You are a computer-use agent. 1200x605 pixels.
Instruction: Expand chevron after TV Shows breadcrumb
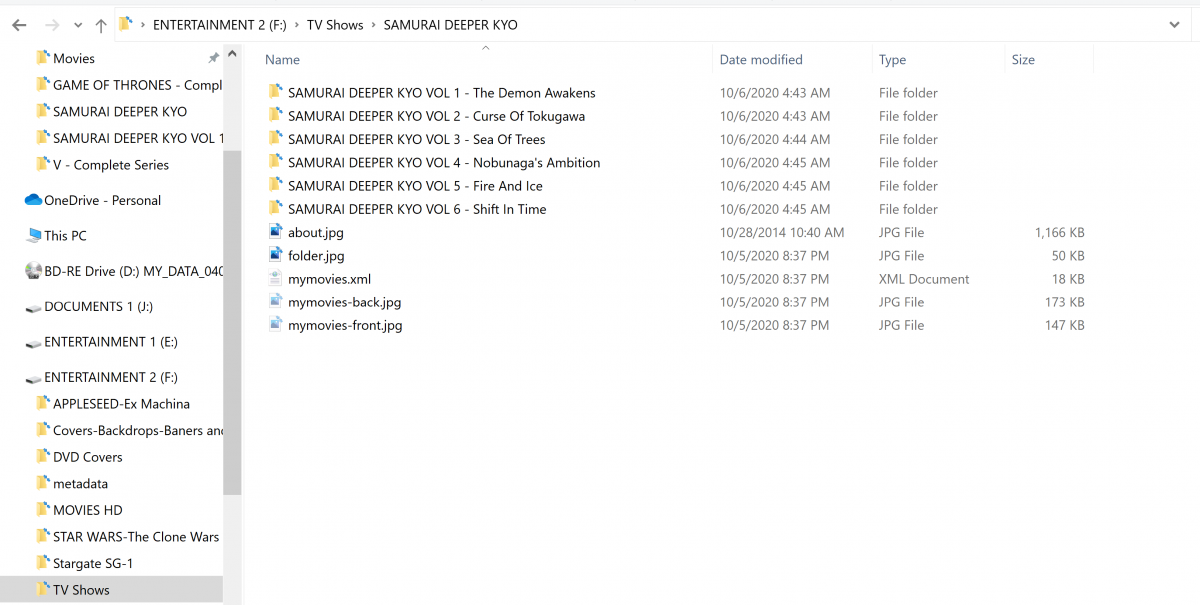click(374, 25)
